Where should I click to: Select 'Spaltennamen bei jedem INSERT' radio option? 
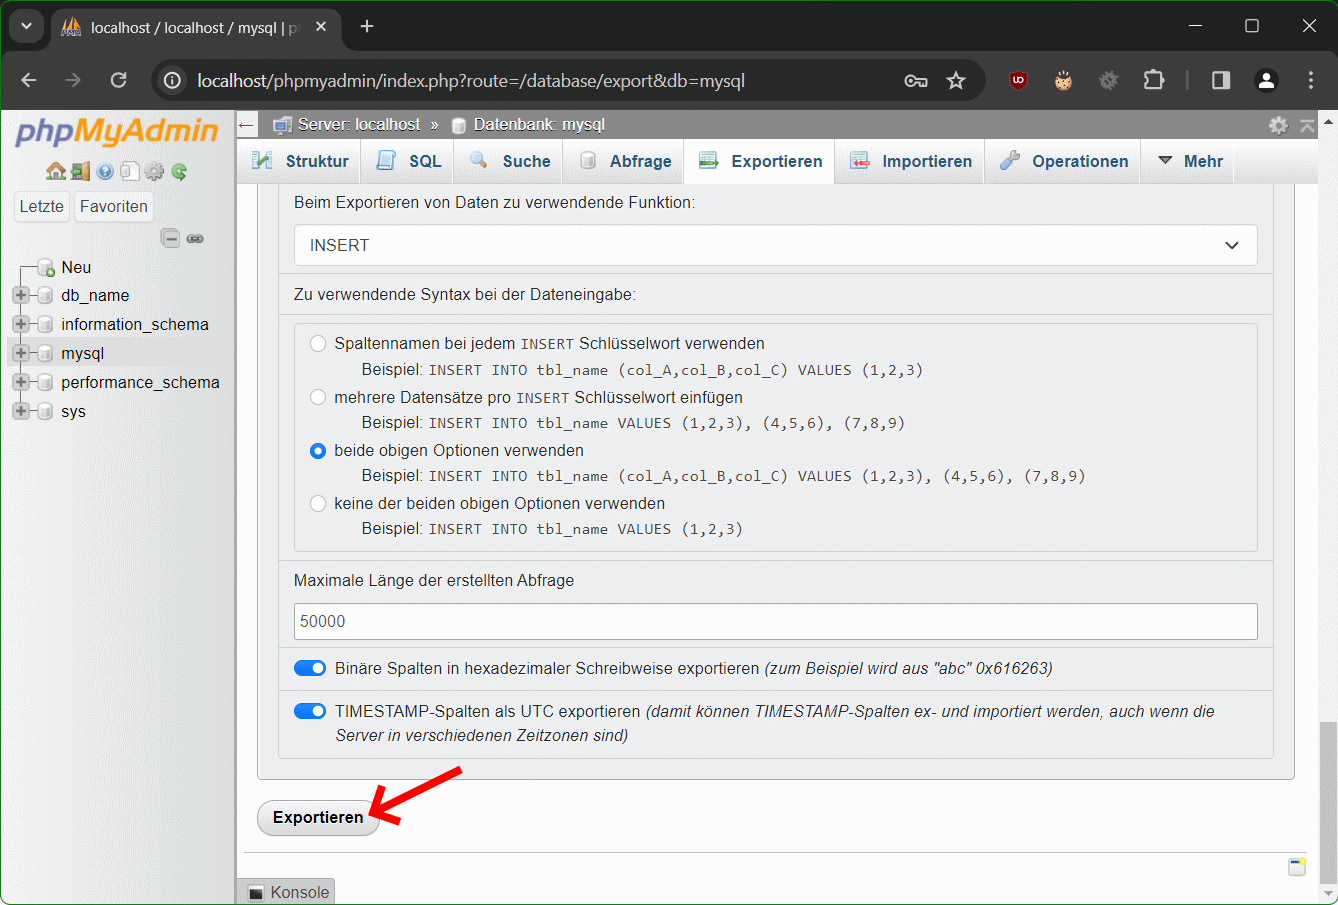318,343
